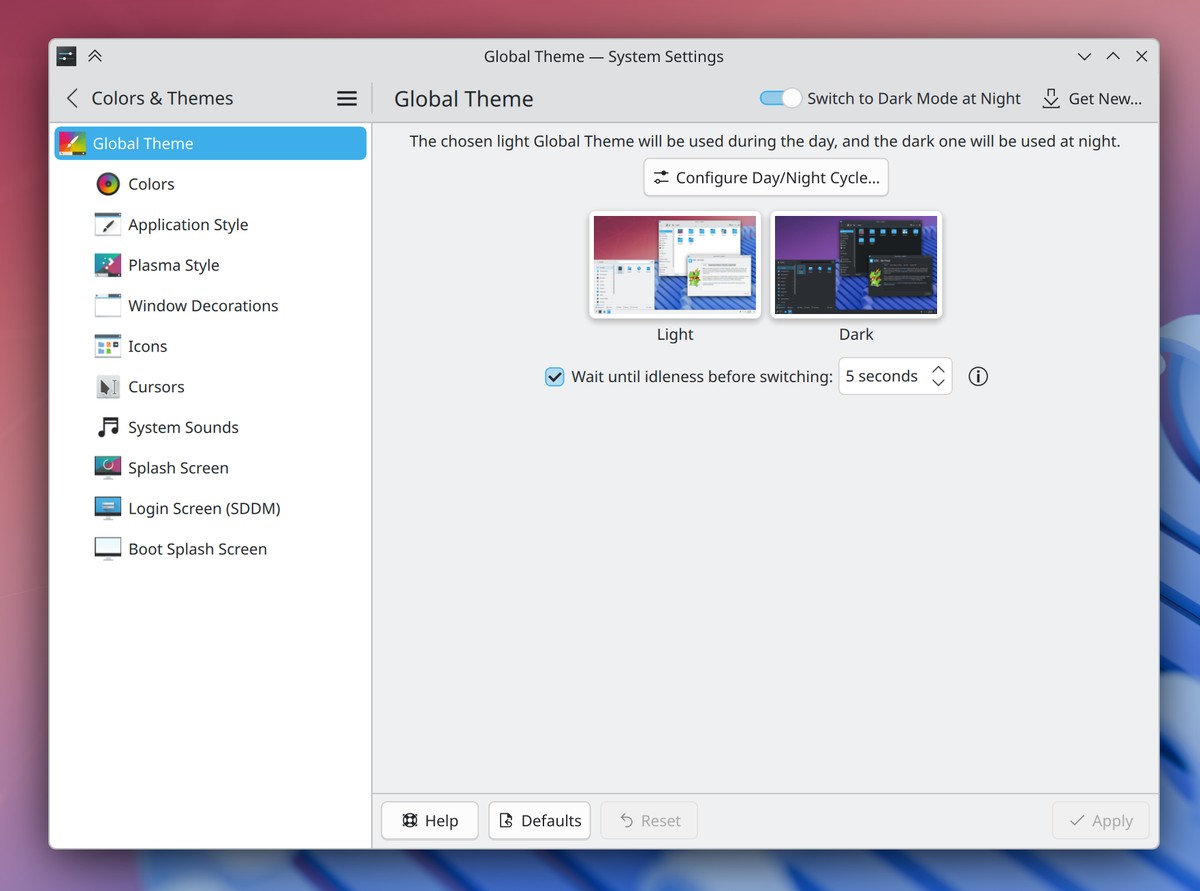Open the Icons settings page
The height and width of the screenshot is (891, 1200).
click(x=107, y=346)
